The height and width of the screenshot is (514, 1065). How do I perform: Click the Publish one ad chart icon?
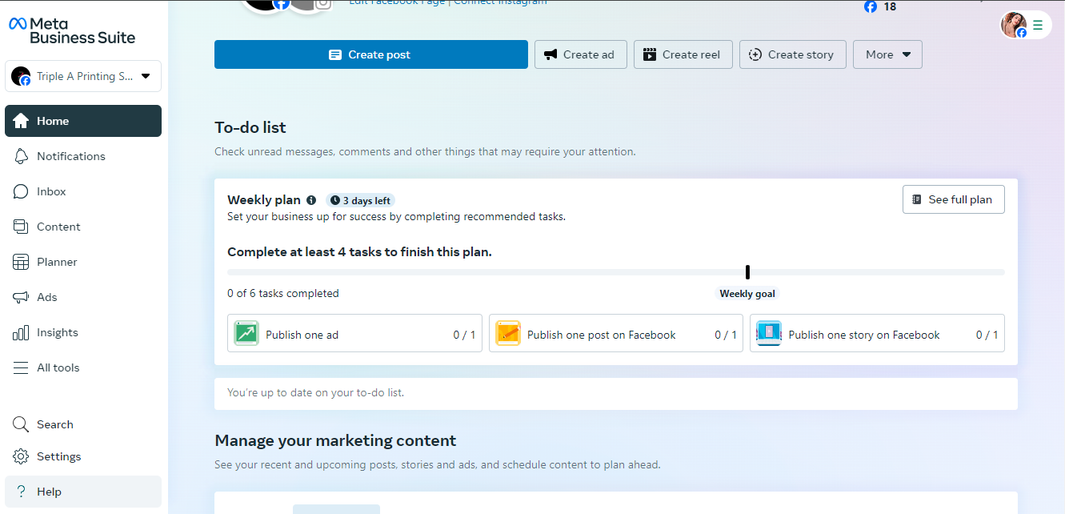(247, 333)
